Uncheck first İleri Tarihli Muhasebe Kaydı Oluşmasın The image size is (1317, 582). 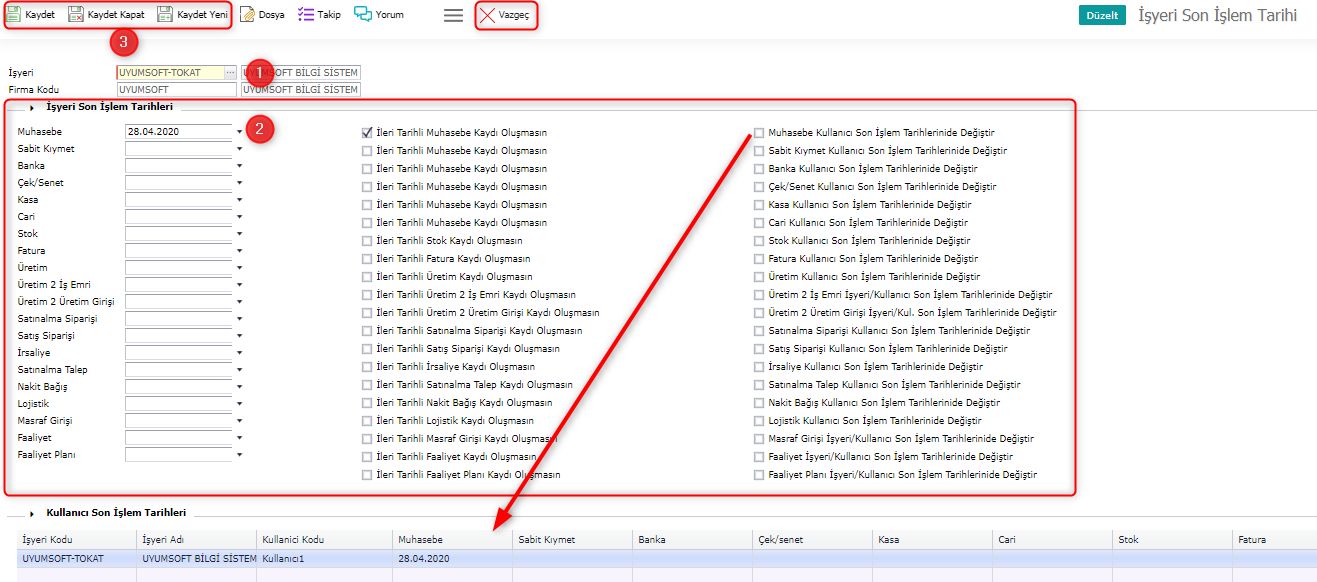tap(367, 133)
